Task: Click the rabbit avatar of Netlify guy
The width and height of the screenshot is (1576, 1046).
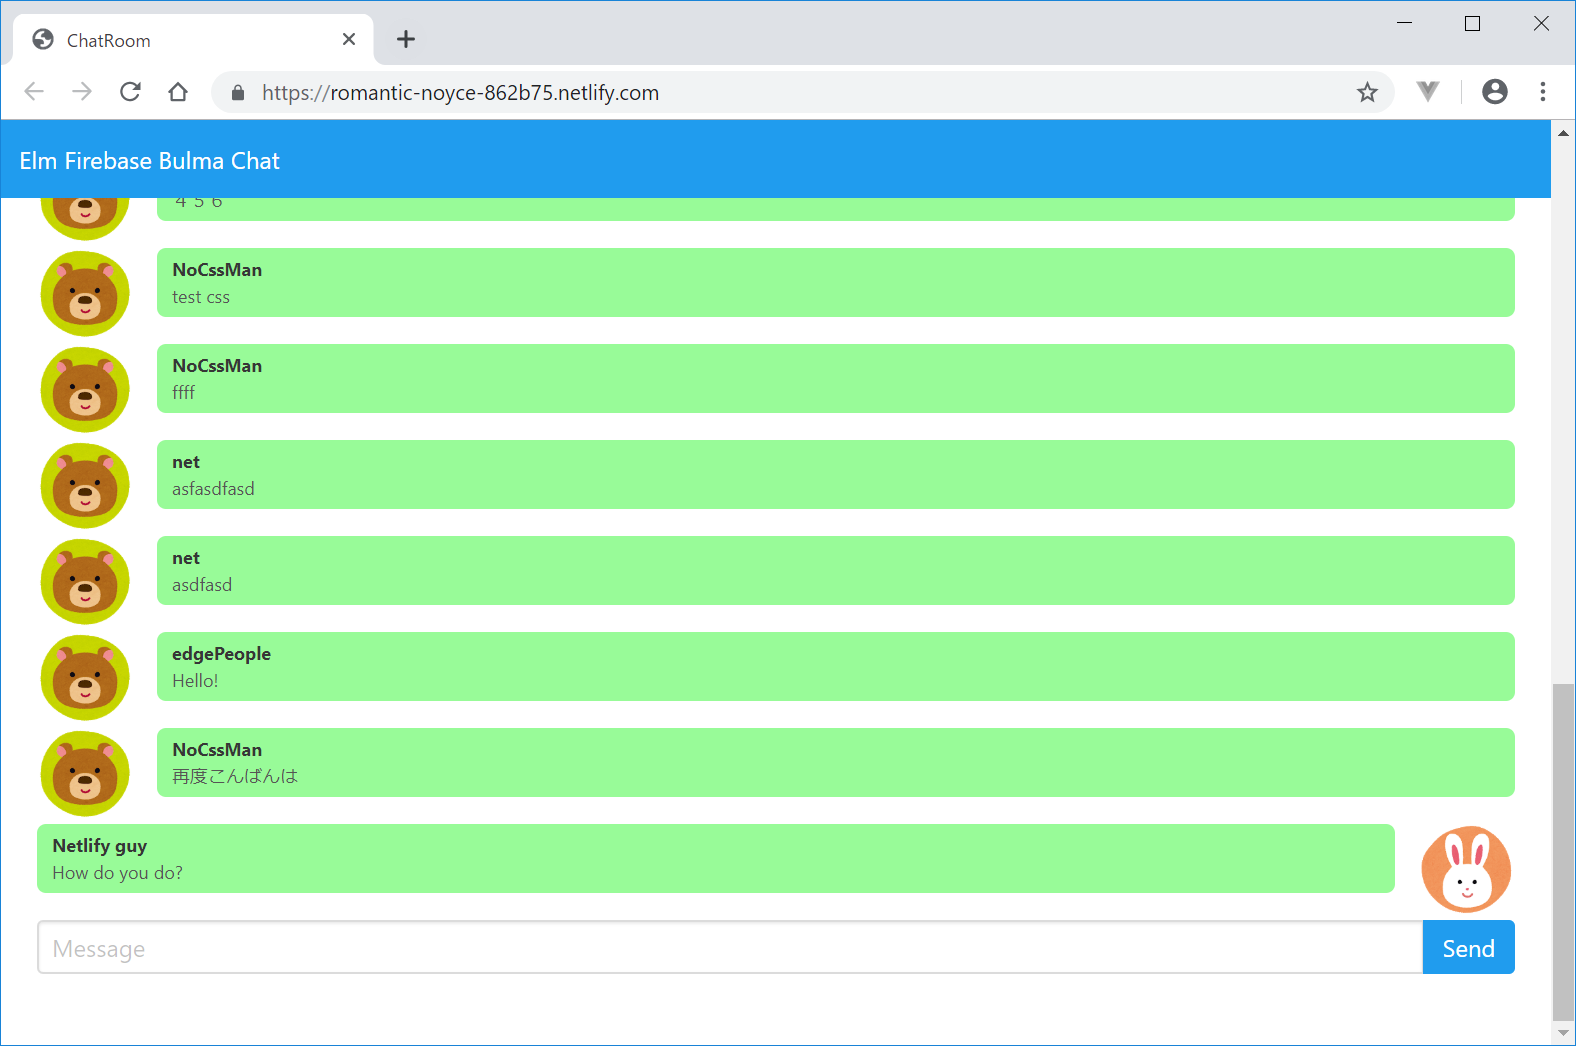Action: click(x=1466, y=869)
